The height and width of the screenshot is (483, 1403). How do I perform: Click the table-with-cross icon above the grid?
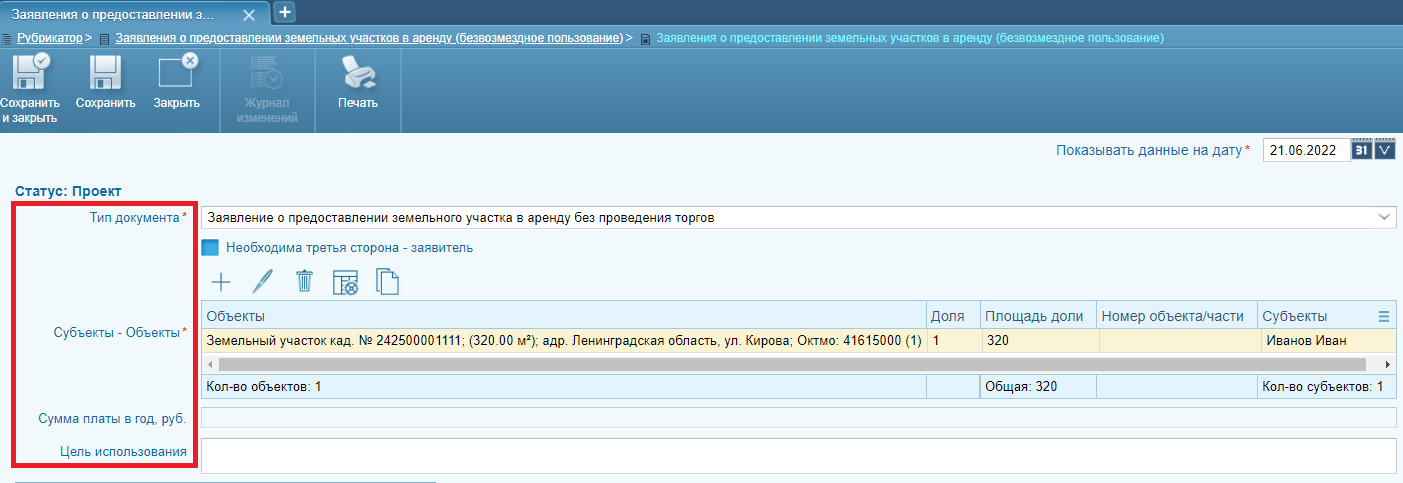345,283
